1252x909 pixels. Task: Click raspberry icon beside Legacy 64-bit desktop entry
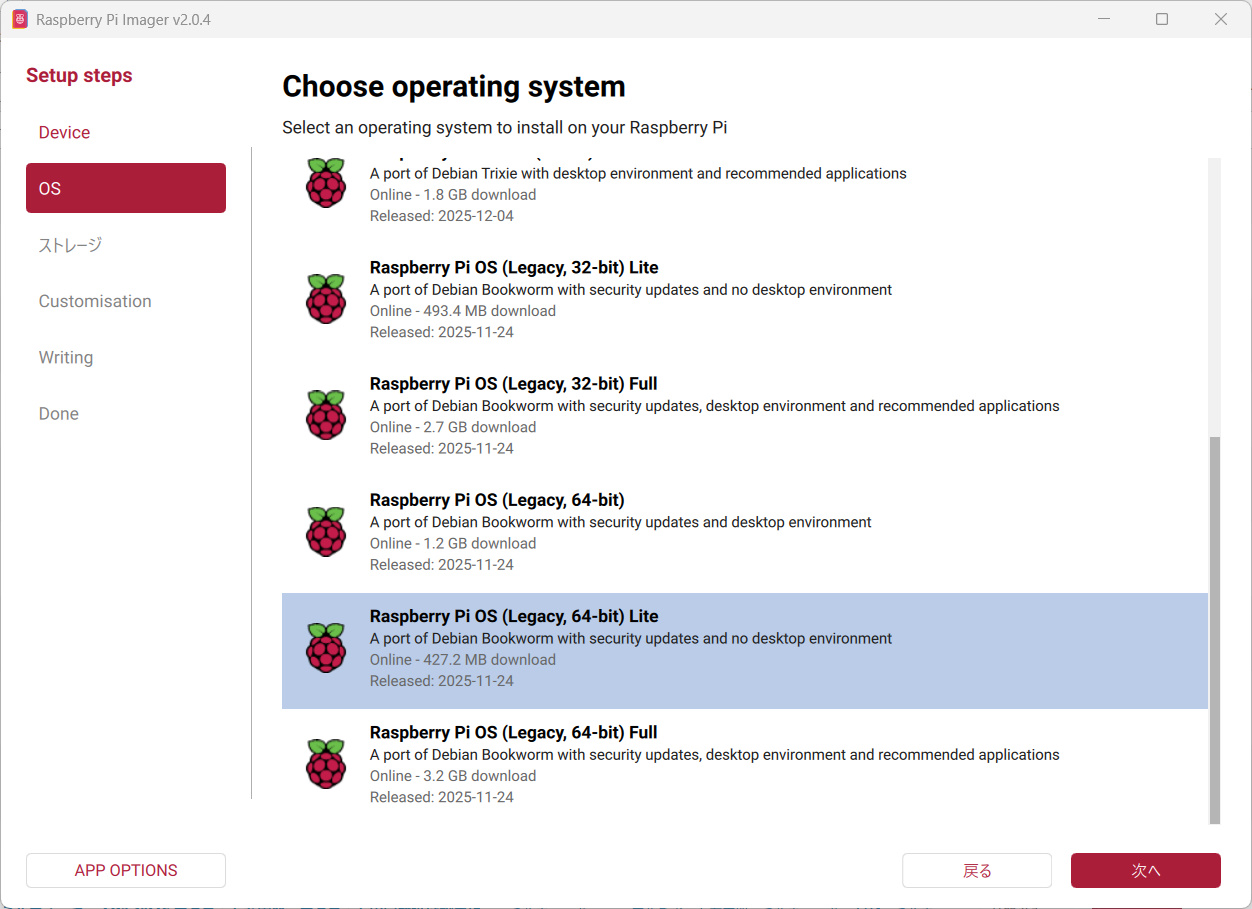[326, 531]
